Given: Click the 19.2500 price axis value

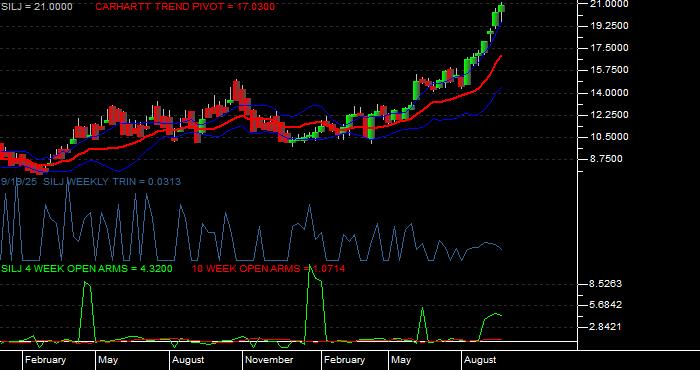Looking at the screenshot, I should [609, 26].
